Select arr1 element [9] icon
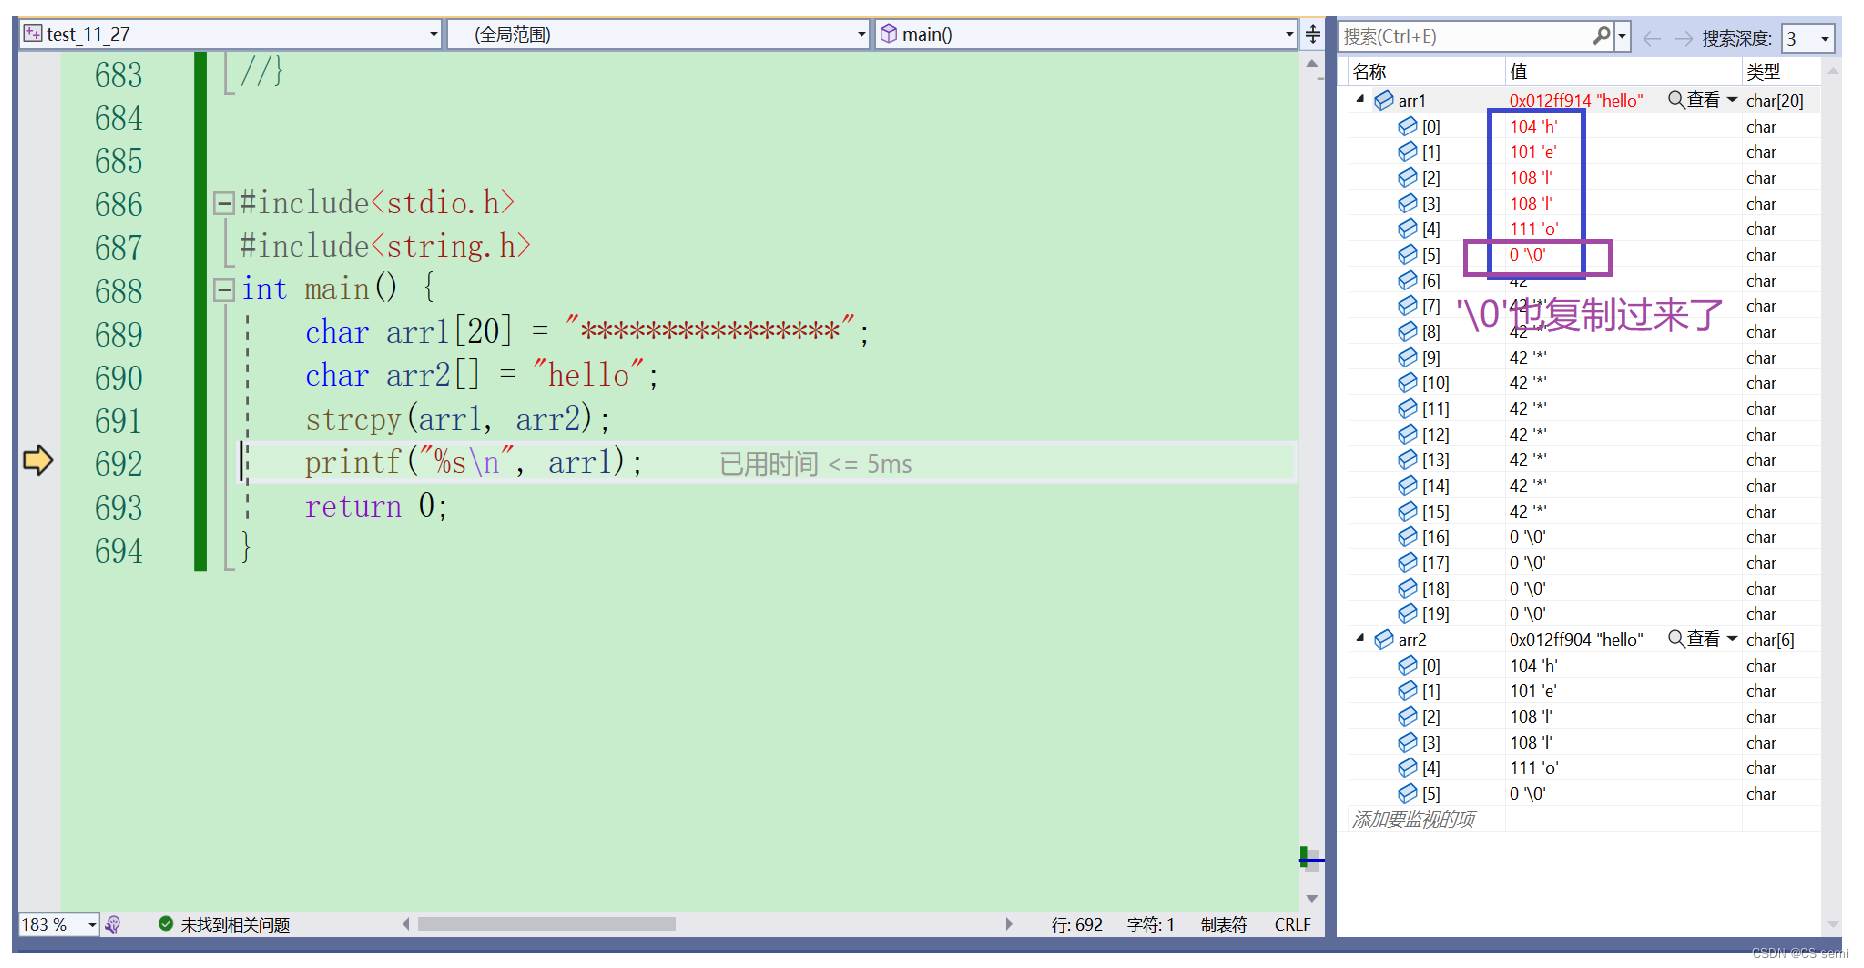Viewport: 1864px width, 968px height. point(1408,357)
